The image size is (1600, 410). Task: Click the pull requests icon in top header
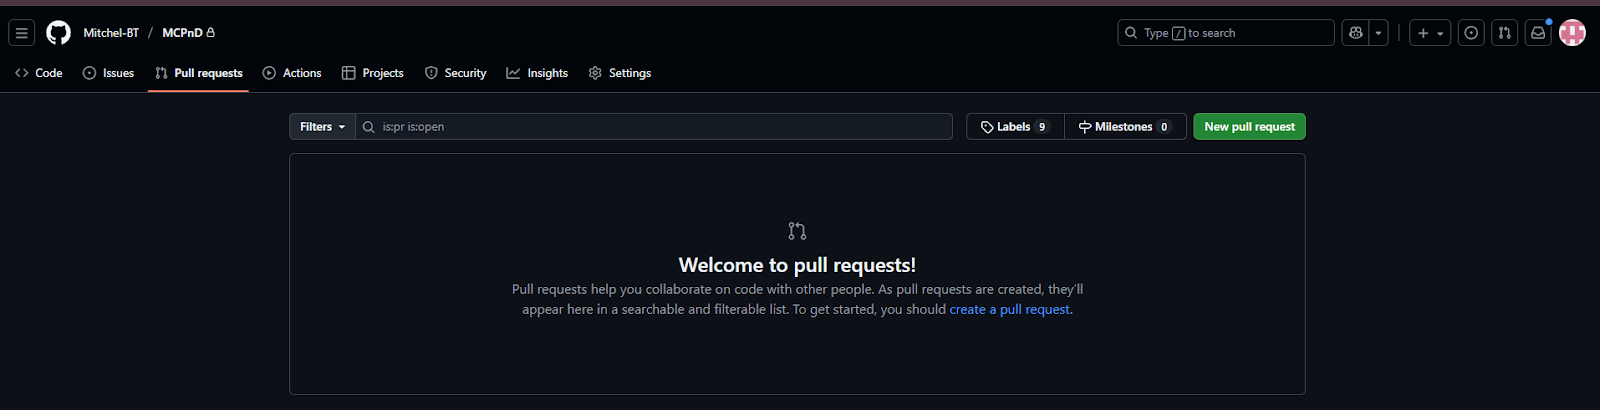click(x=1504, y=33)
